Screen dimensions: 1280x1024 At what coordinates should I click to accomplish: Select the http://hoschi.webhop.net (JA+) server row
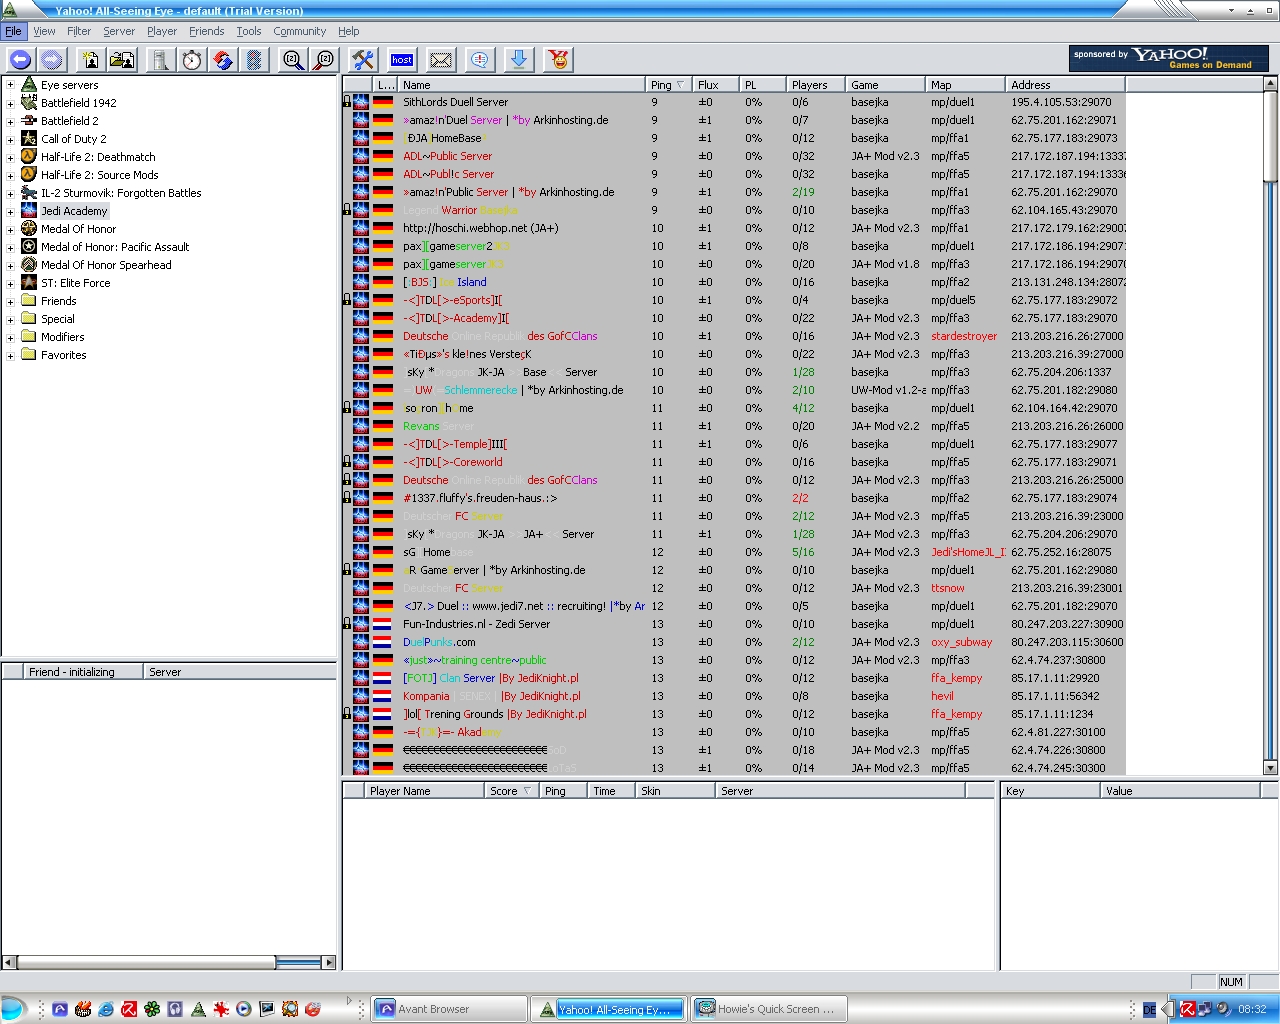pos(734,228)
